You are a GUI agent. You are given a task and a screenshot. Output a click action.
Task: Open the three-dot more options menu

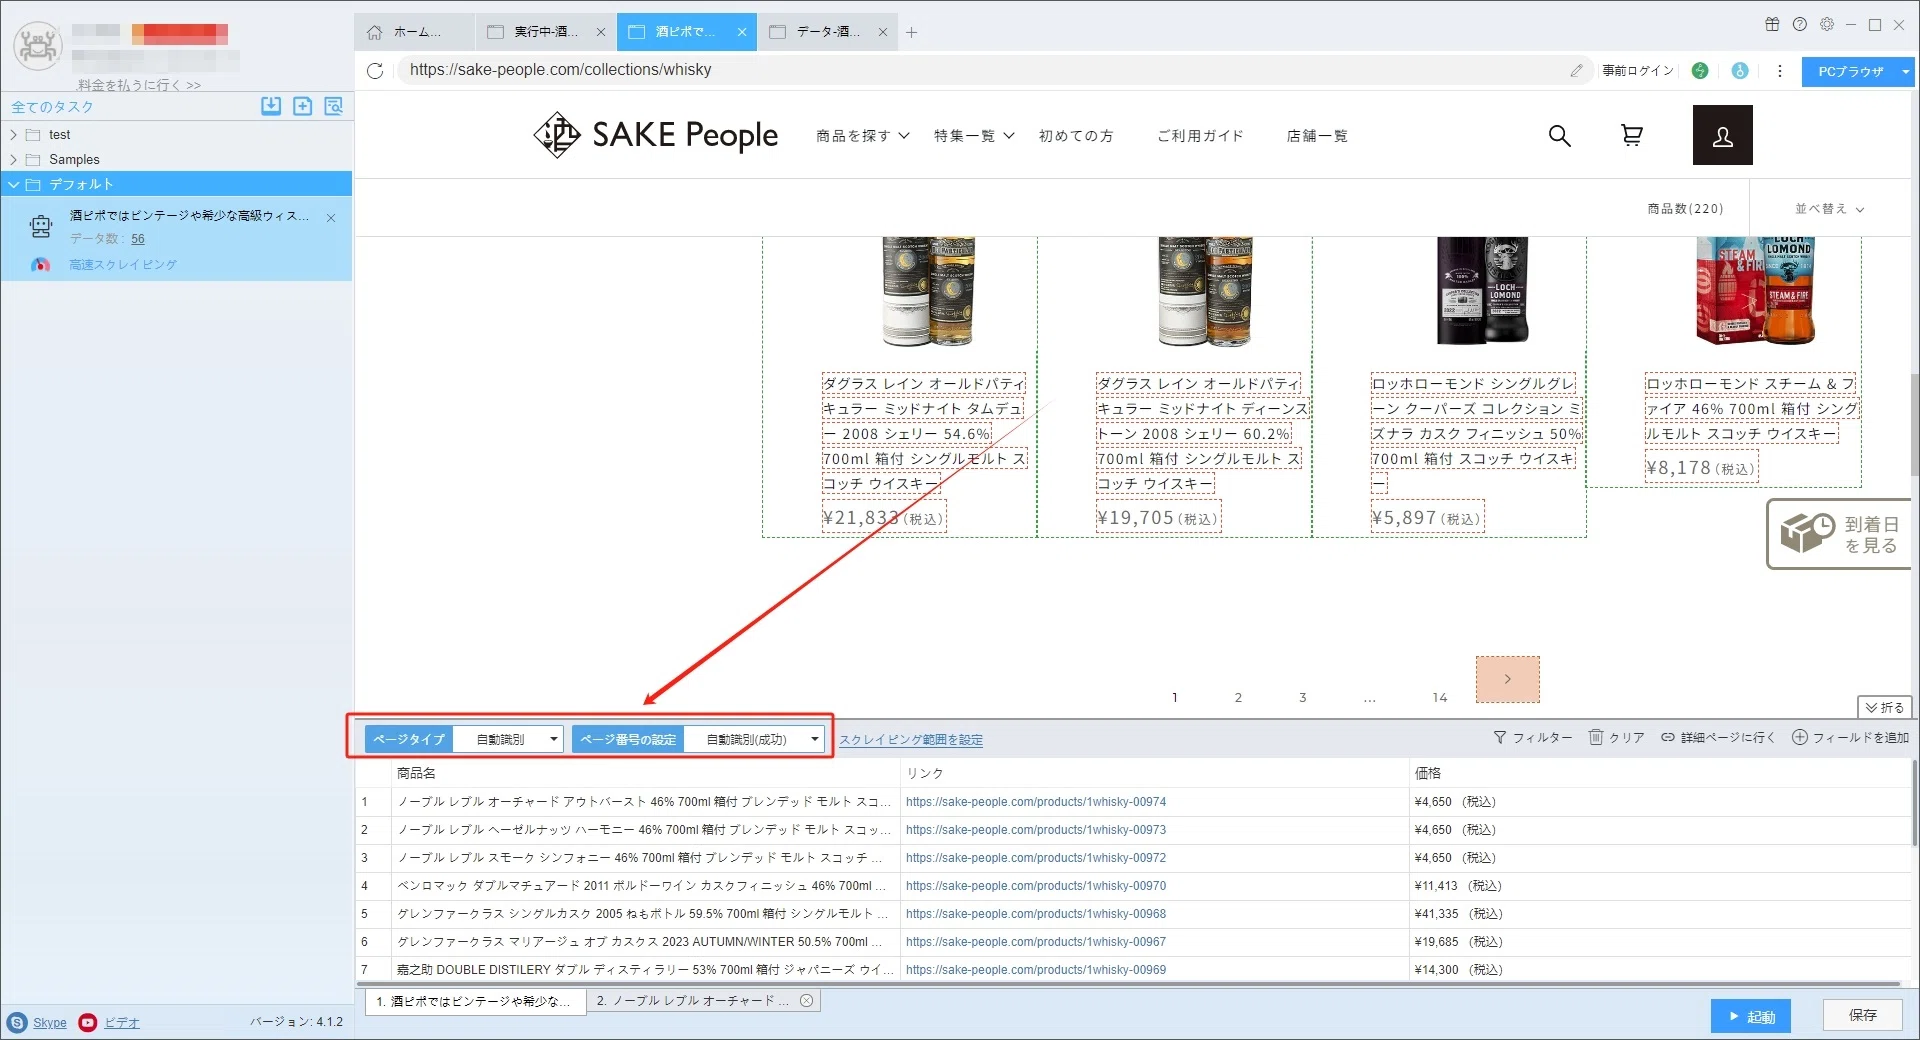[x=1779, y=70]
